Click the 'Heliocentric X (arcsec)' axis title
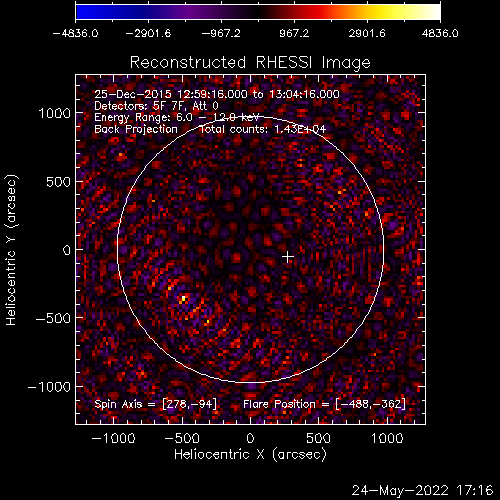 (x=250, y=454)
